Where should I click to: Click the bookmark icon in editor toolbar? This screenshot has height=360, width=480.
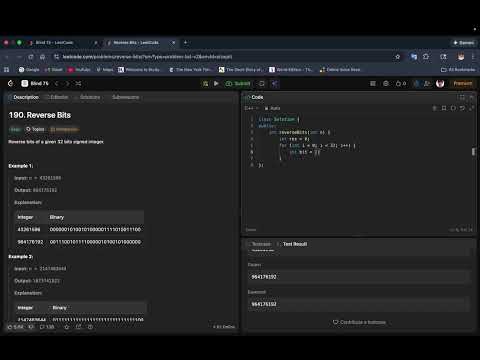tap(444, 108)
